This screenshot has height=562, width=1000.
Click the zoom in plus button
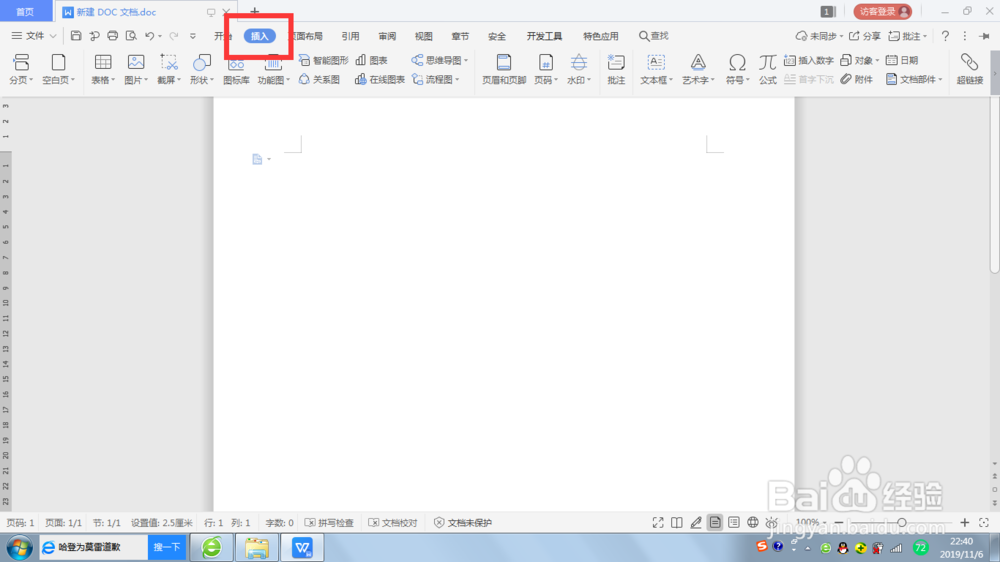point(964,522)
